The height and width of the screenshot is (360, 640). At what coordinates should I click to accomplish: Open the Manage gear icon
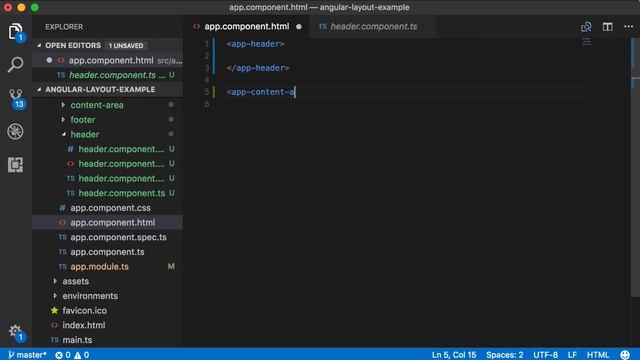coord(15,331)
